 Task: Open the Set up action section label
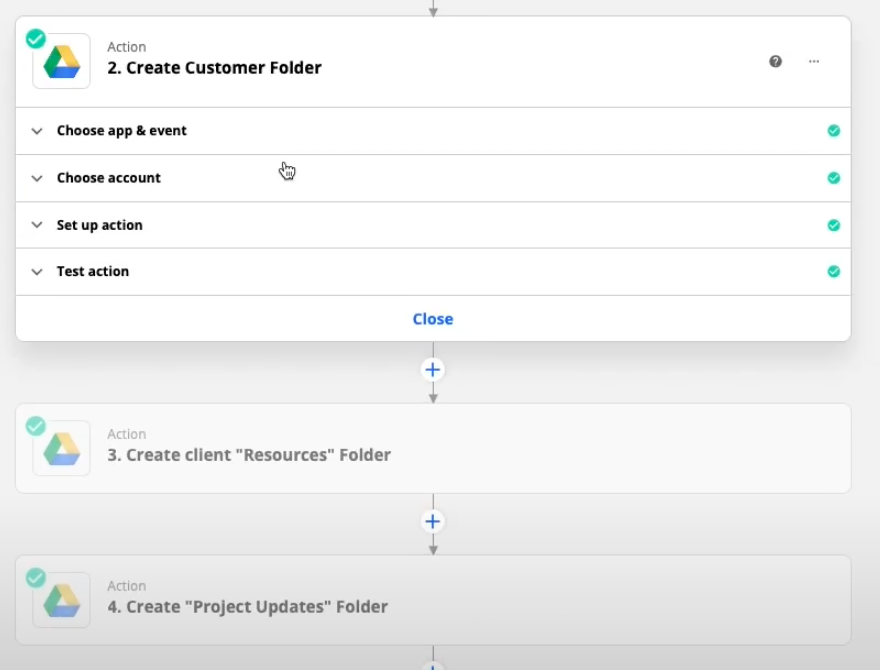coord(99,225)
